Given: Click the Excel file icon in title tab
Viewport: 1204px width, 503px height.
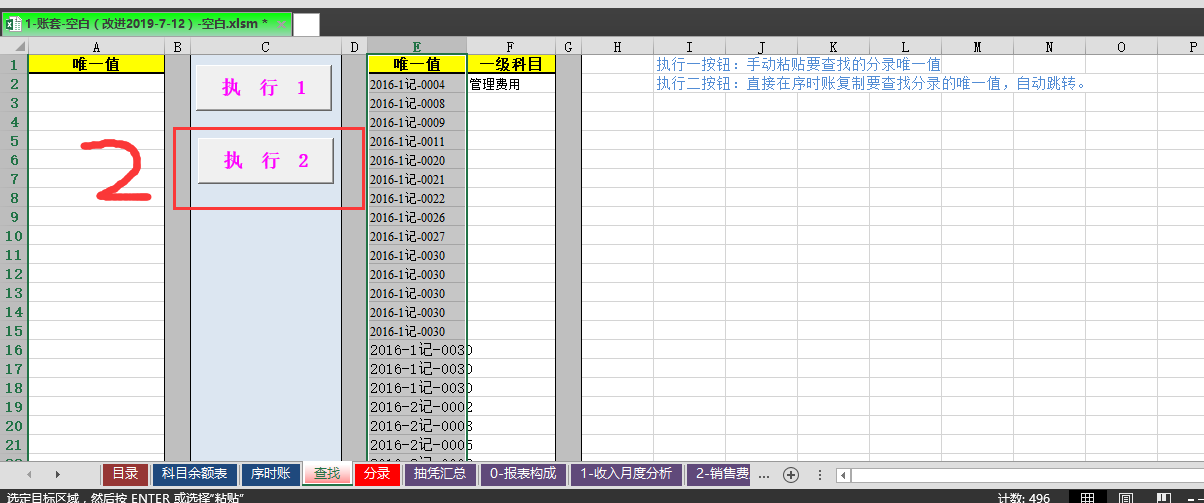Looking at the screenshot, I should click(13, 23).
